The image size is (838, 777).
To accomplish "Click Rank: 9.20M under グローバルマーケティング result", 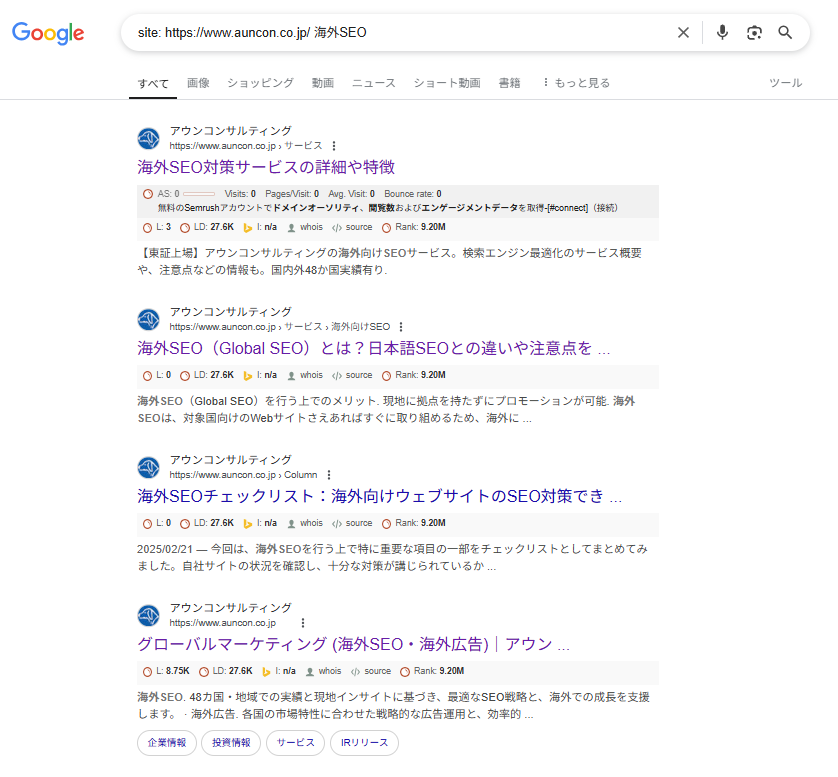I will [x=432, y=671].
